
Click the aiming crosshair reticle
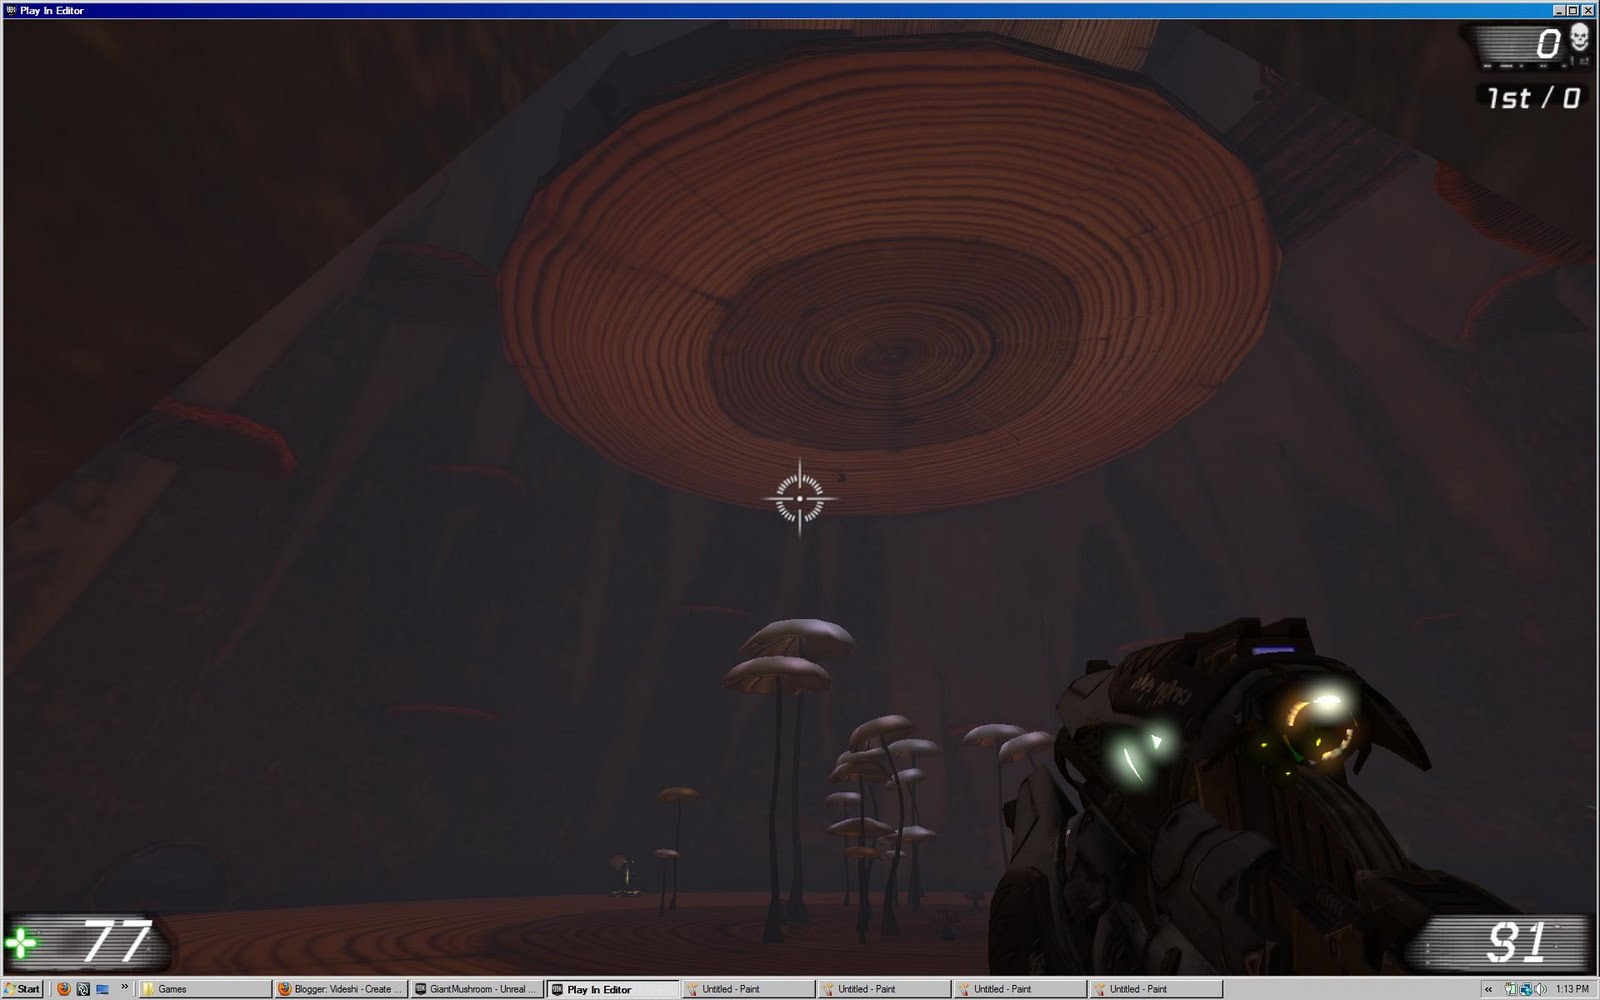(x=799, y=497)
